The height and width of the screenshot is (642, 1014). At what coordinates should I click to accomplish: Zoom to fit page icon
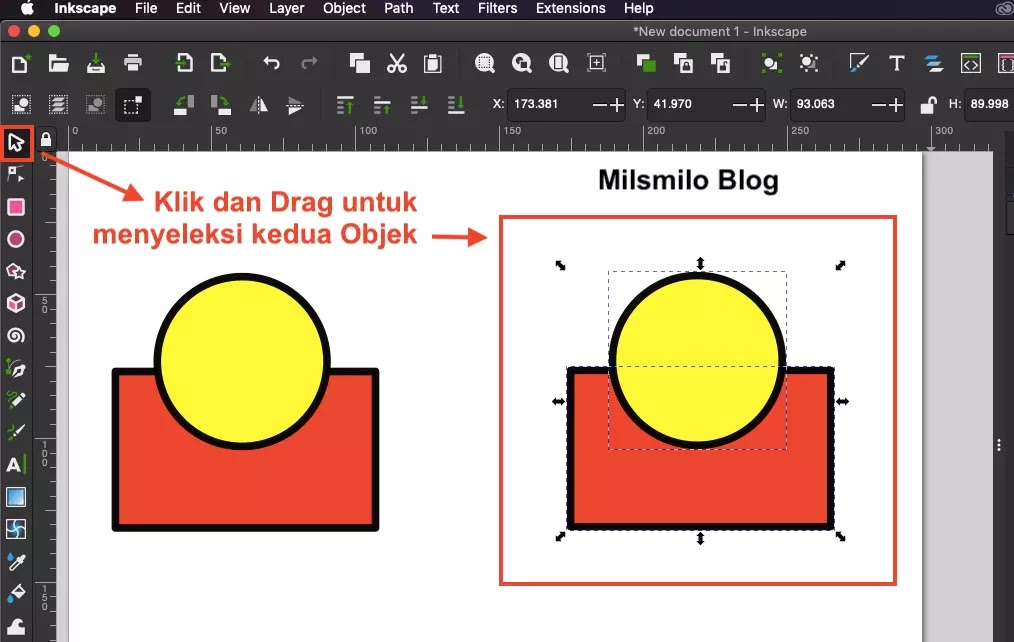(x=559, y=63)
